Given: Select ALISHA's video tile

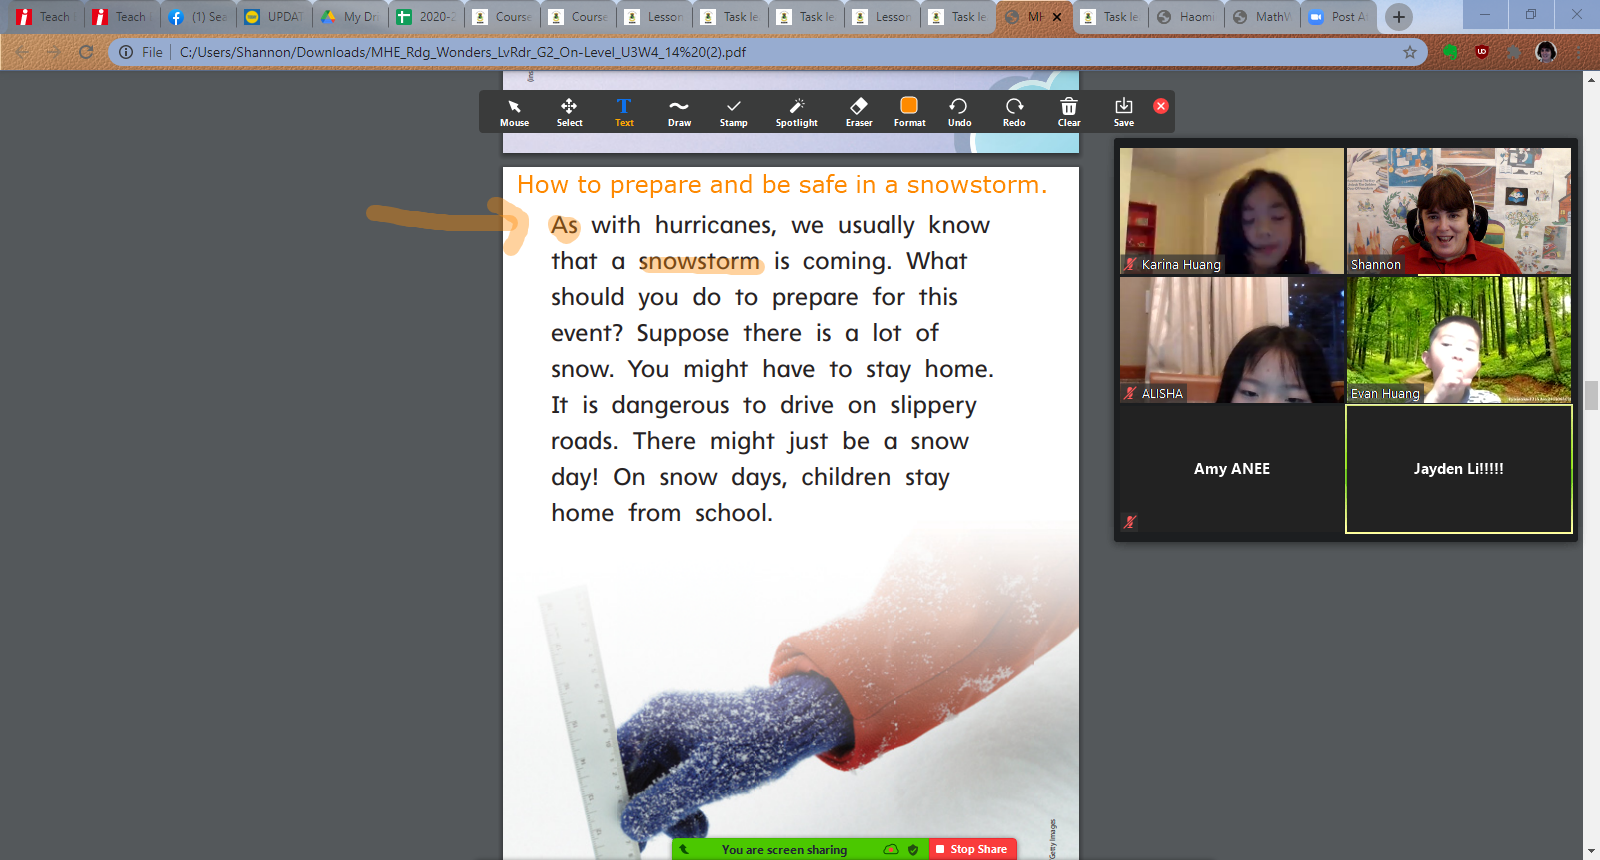Looking at the screenshot, I should tap(1232, 340).
